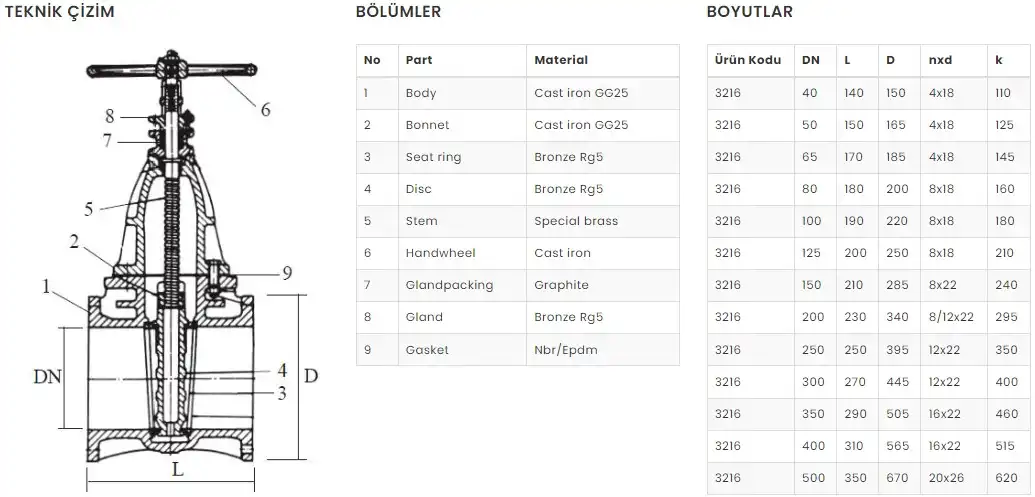The image size is (1035, 497).
Task: Select the 'Glandpacking' part cell
Action: tap(449, 285)
